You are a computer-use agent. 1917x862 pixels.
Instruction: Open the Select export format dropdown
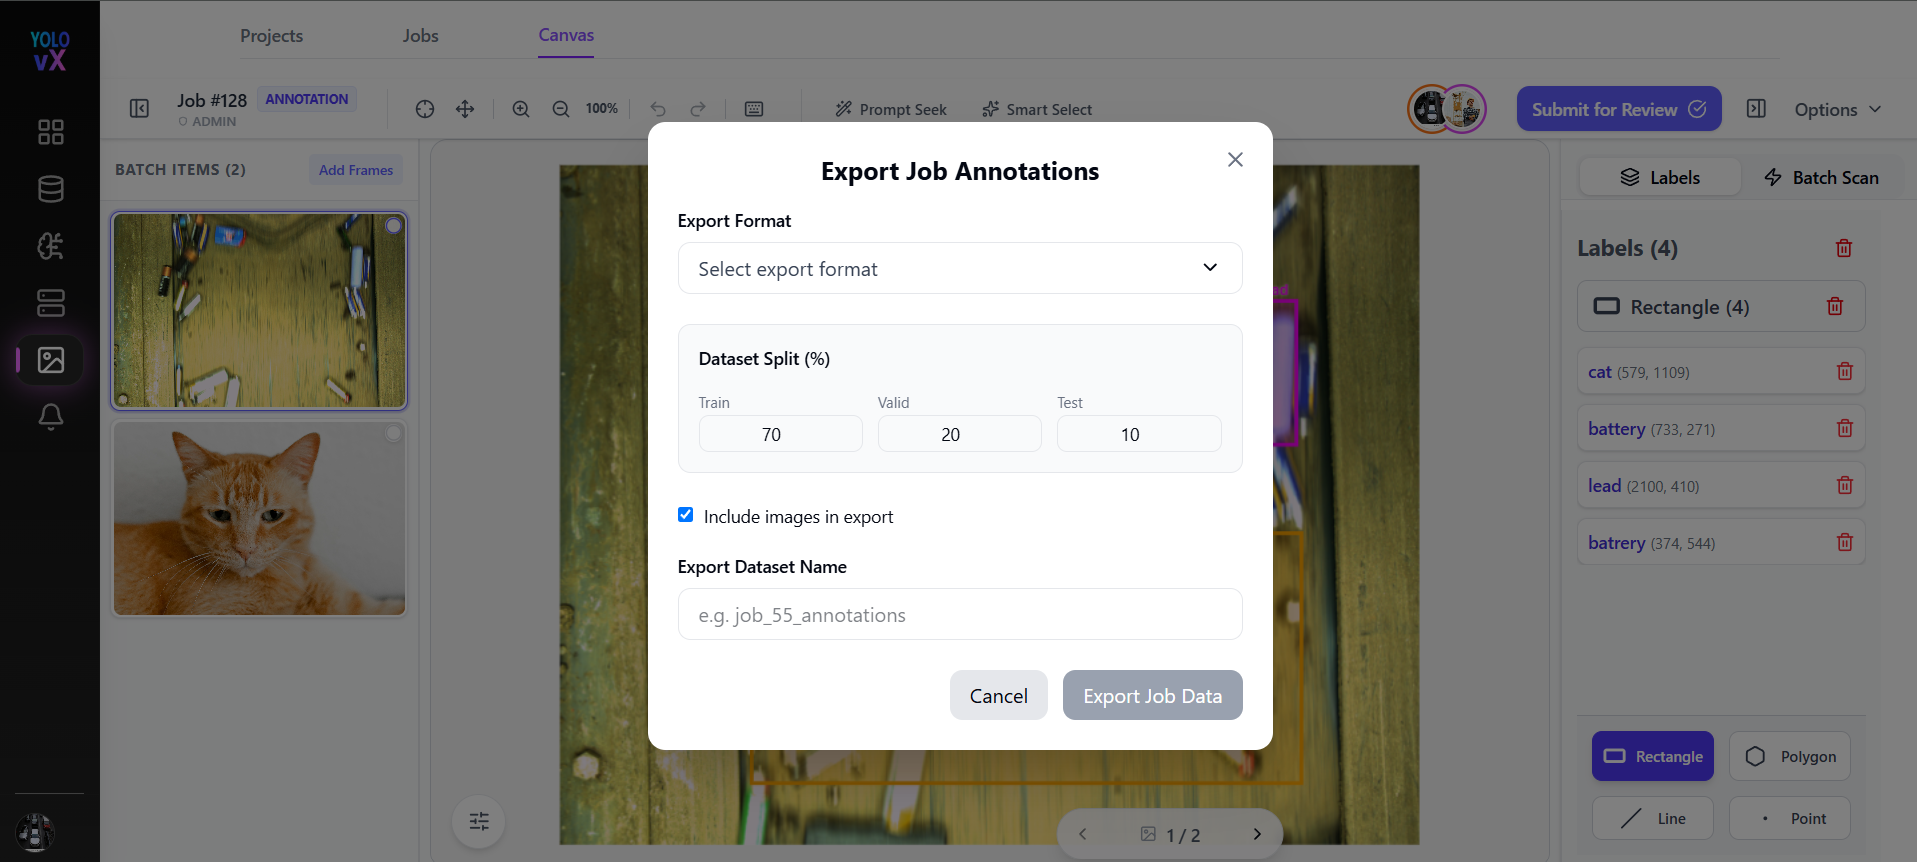pyautogui.click(x=960, y=268)
